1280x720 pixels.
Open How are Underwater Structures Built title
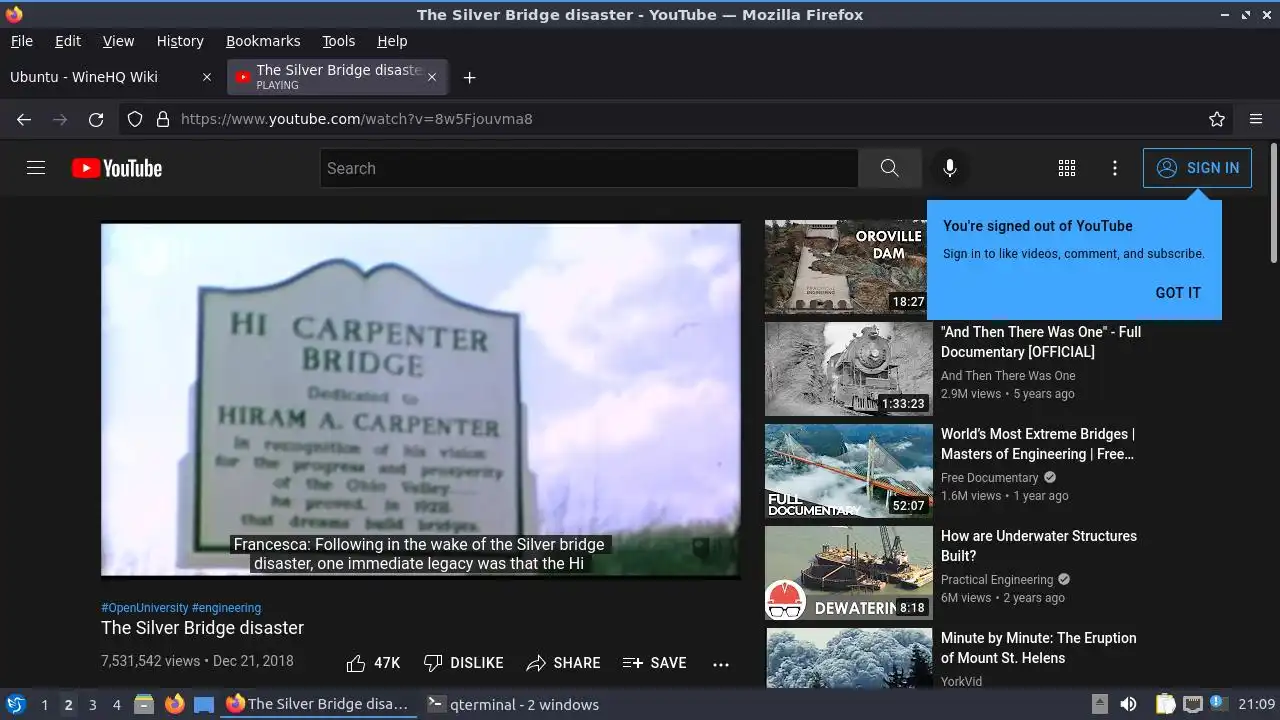point(1039,546)
